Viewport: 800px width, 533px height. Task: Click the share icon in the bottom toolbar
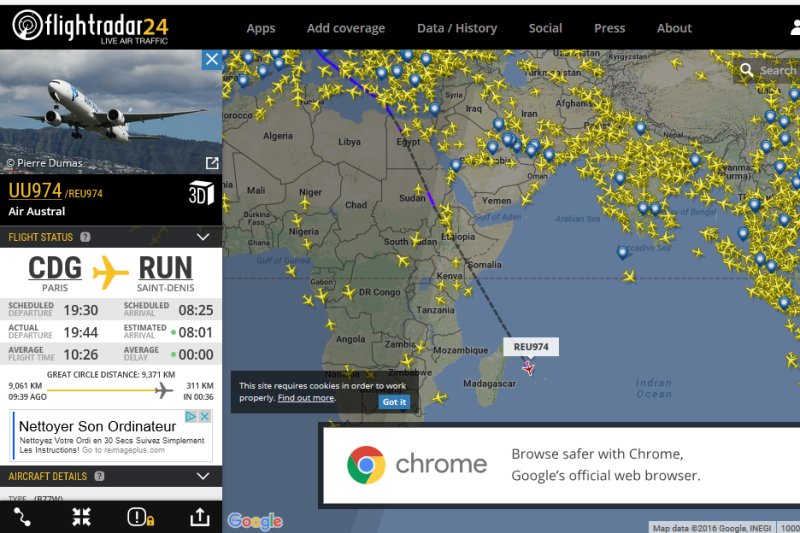199,516
